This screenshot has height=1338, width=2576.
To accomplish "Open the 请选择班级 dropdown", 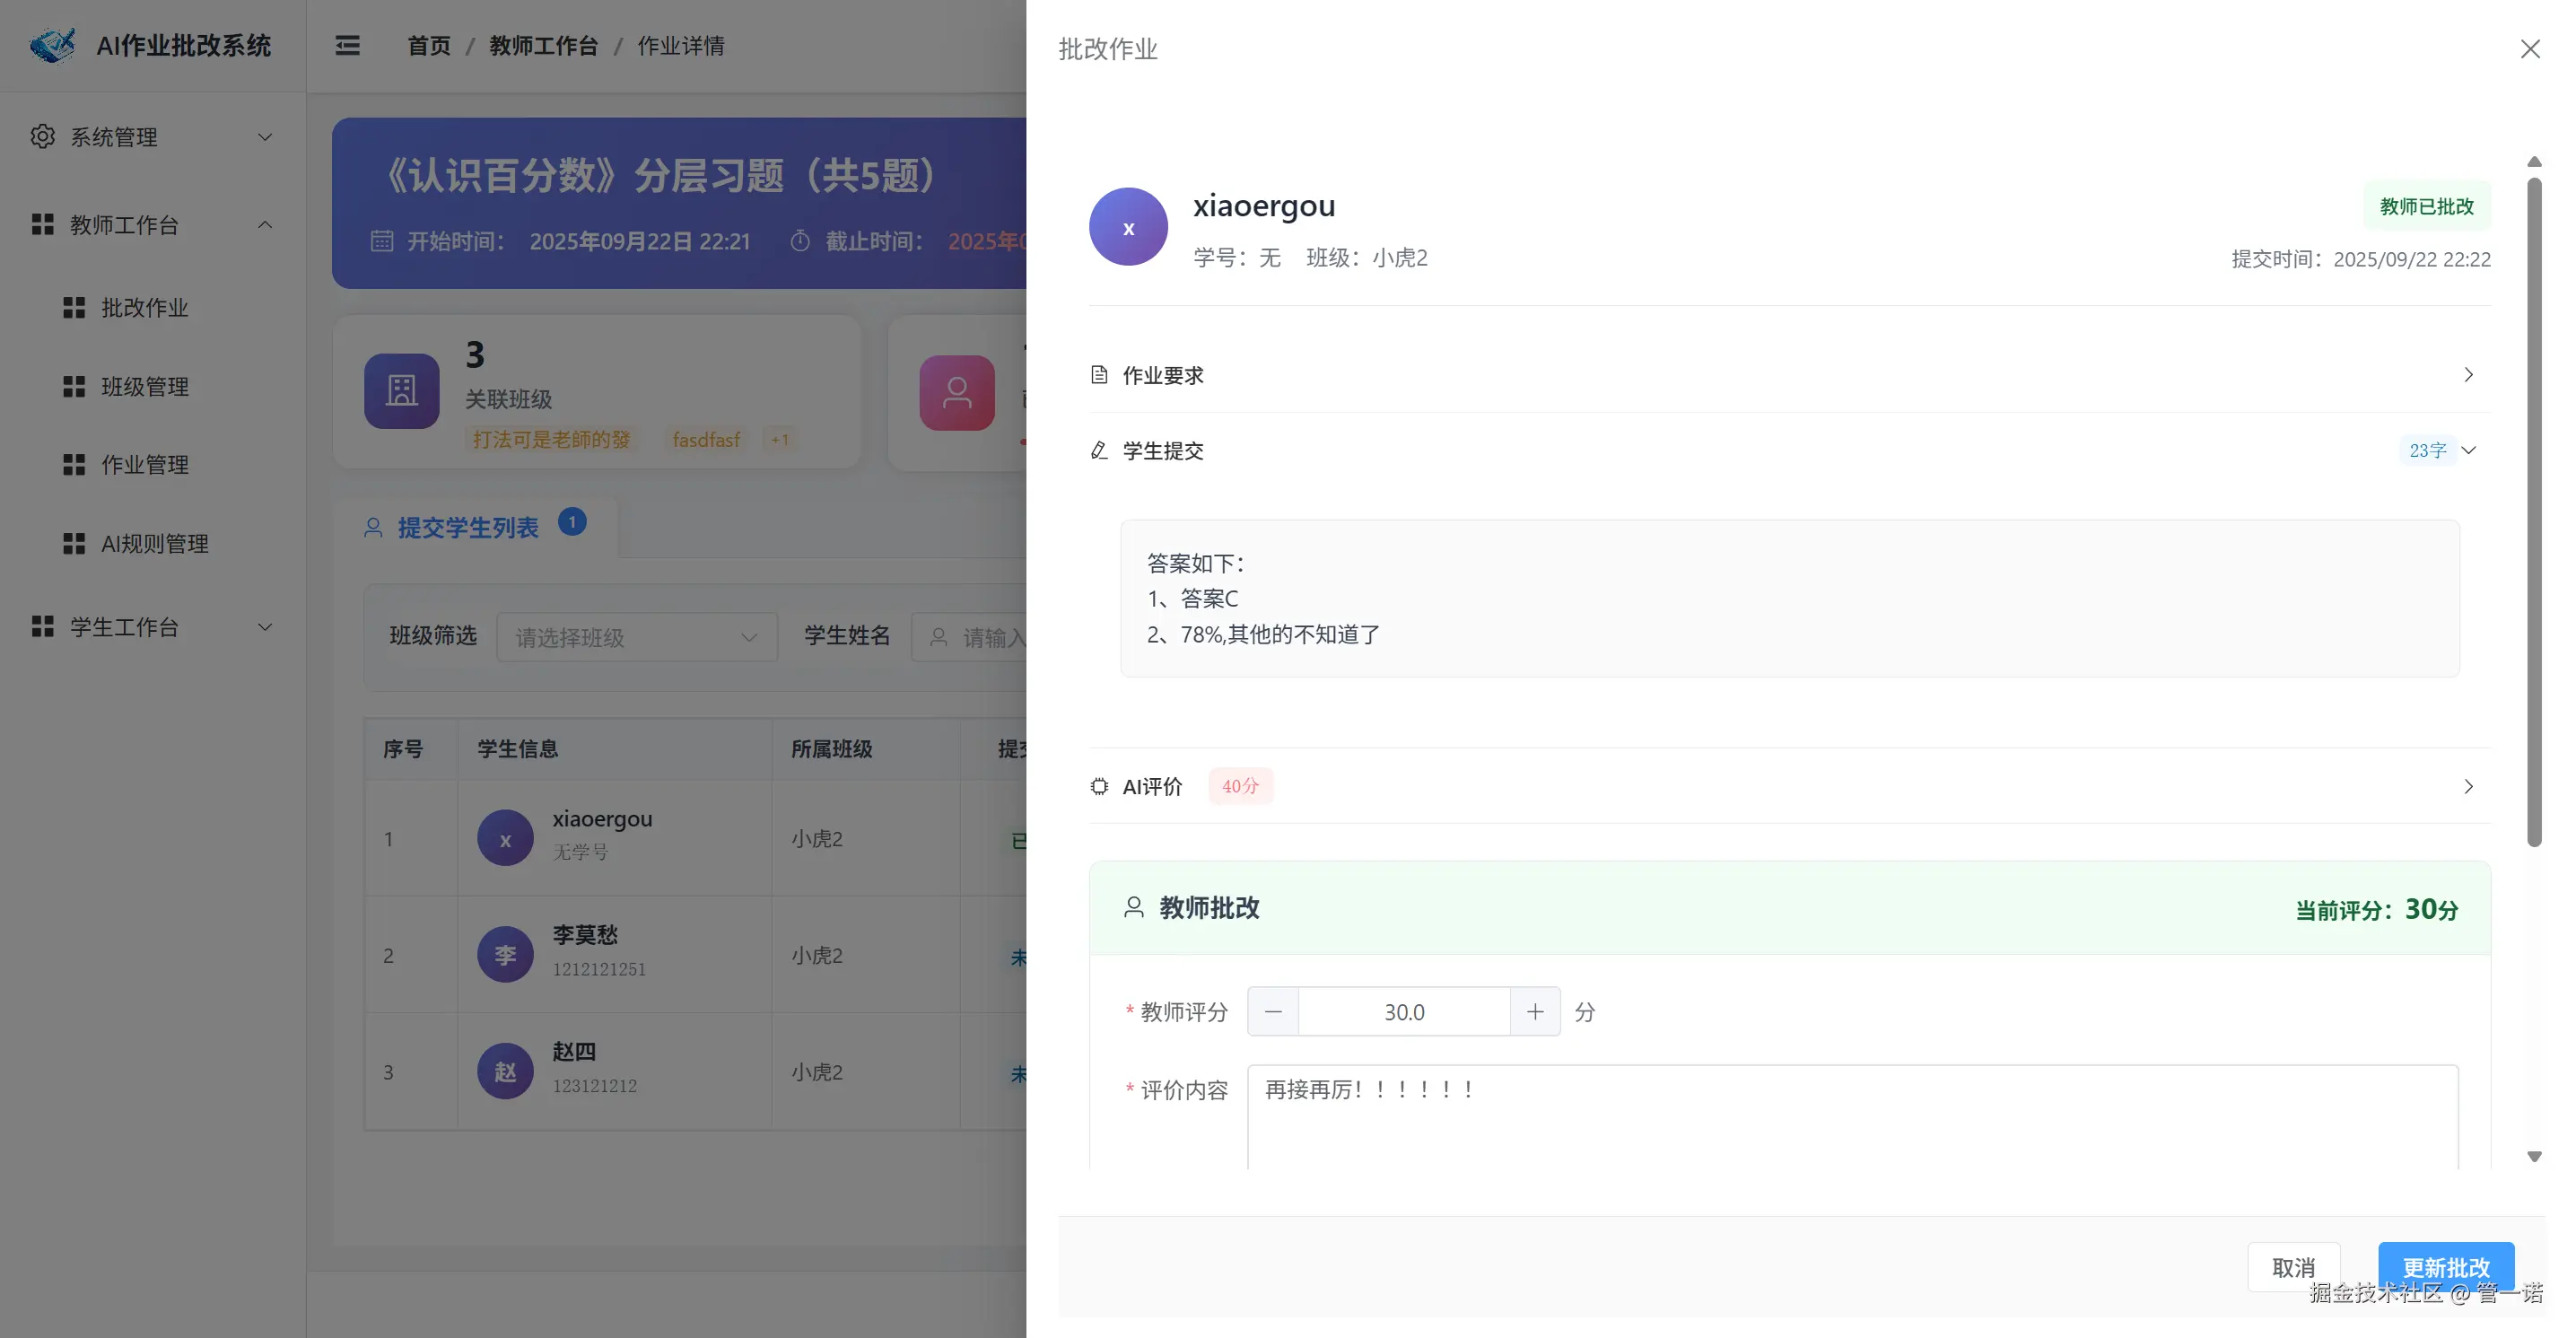I will (x=636, y=637).
